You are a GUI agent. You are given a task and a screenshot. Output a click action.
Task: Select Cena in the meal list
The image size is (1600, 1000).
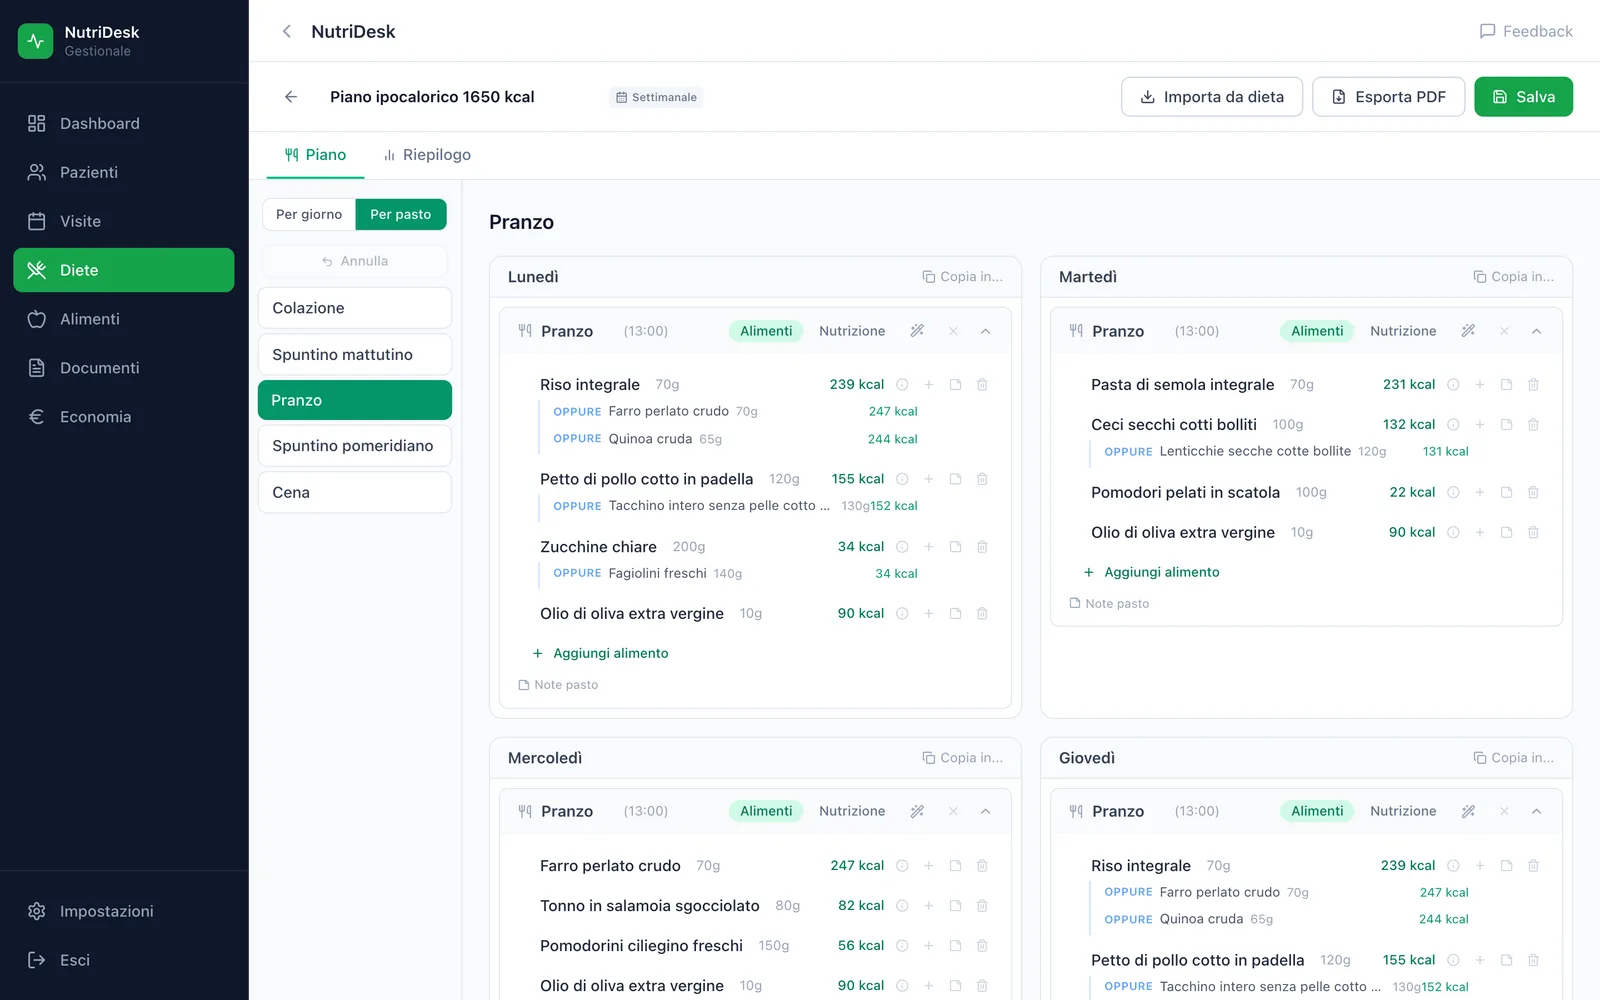point(355,492)
